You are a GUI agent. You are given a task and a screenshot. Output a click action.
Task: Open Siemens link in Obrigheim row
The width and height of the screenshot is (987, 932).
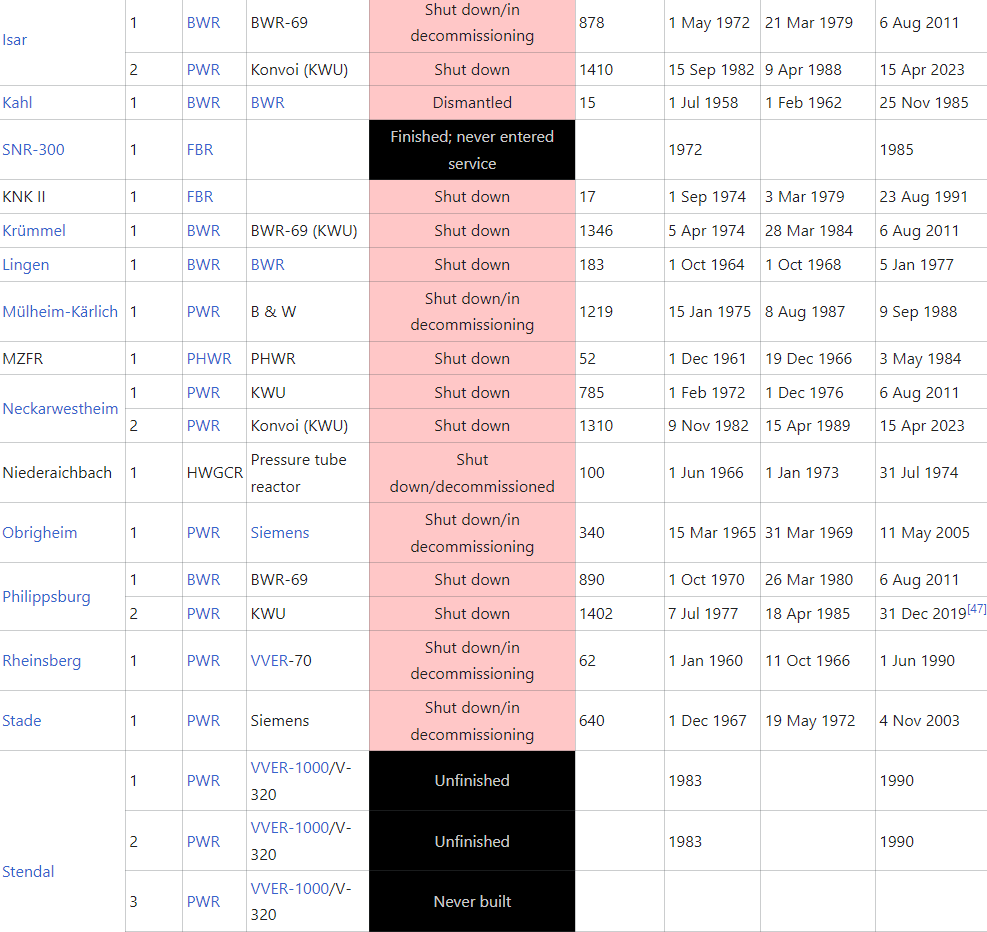coord(280,532)
